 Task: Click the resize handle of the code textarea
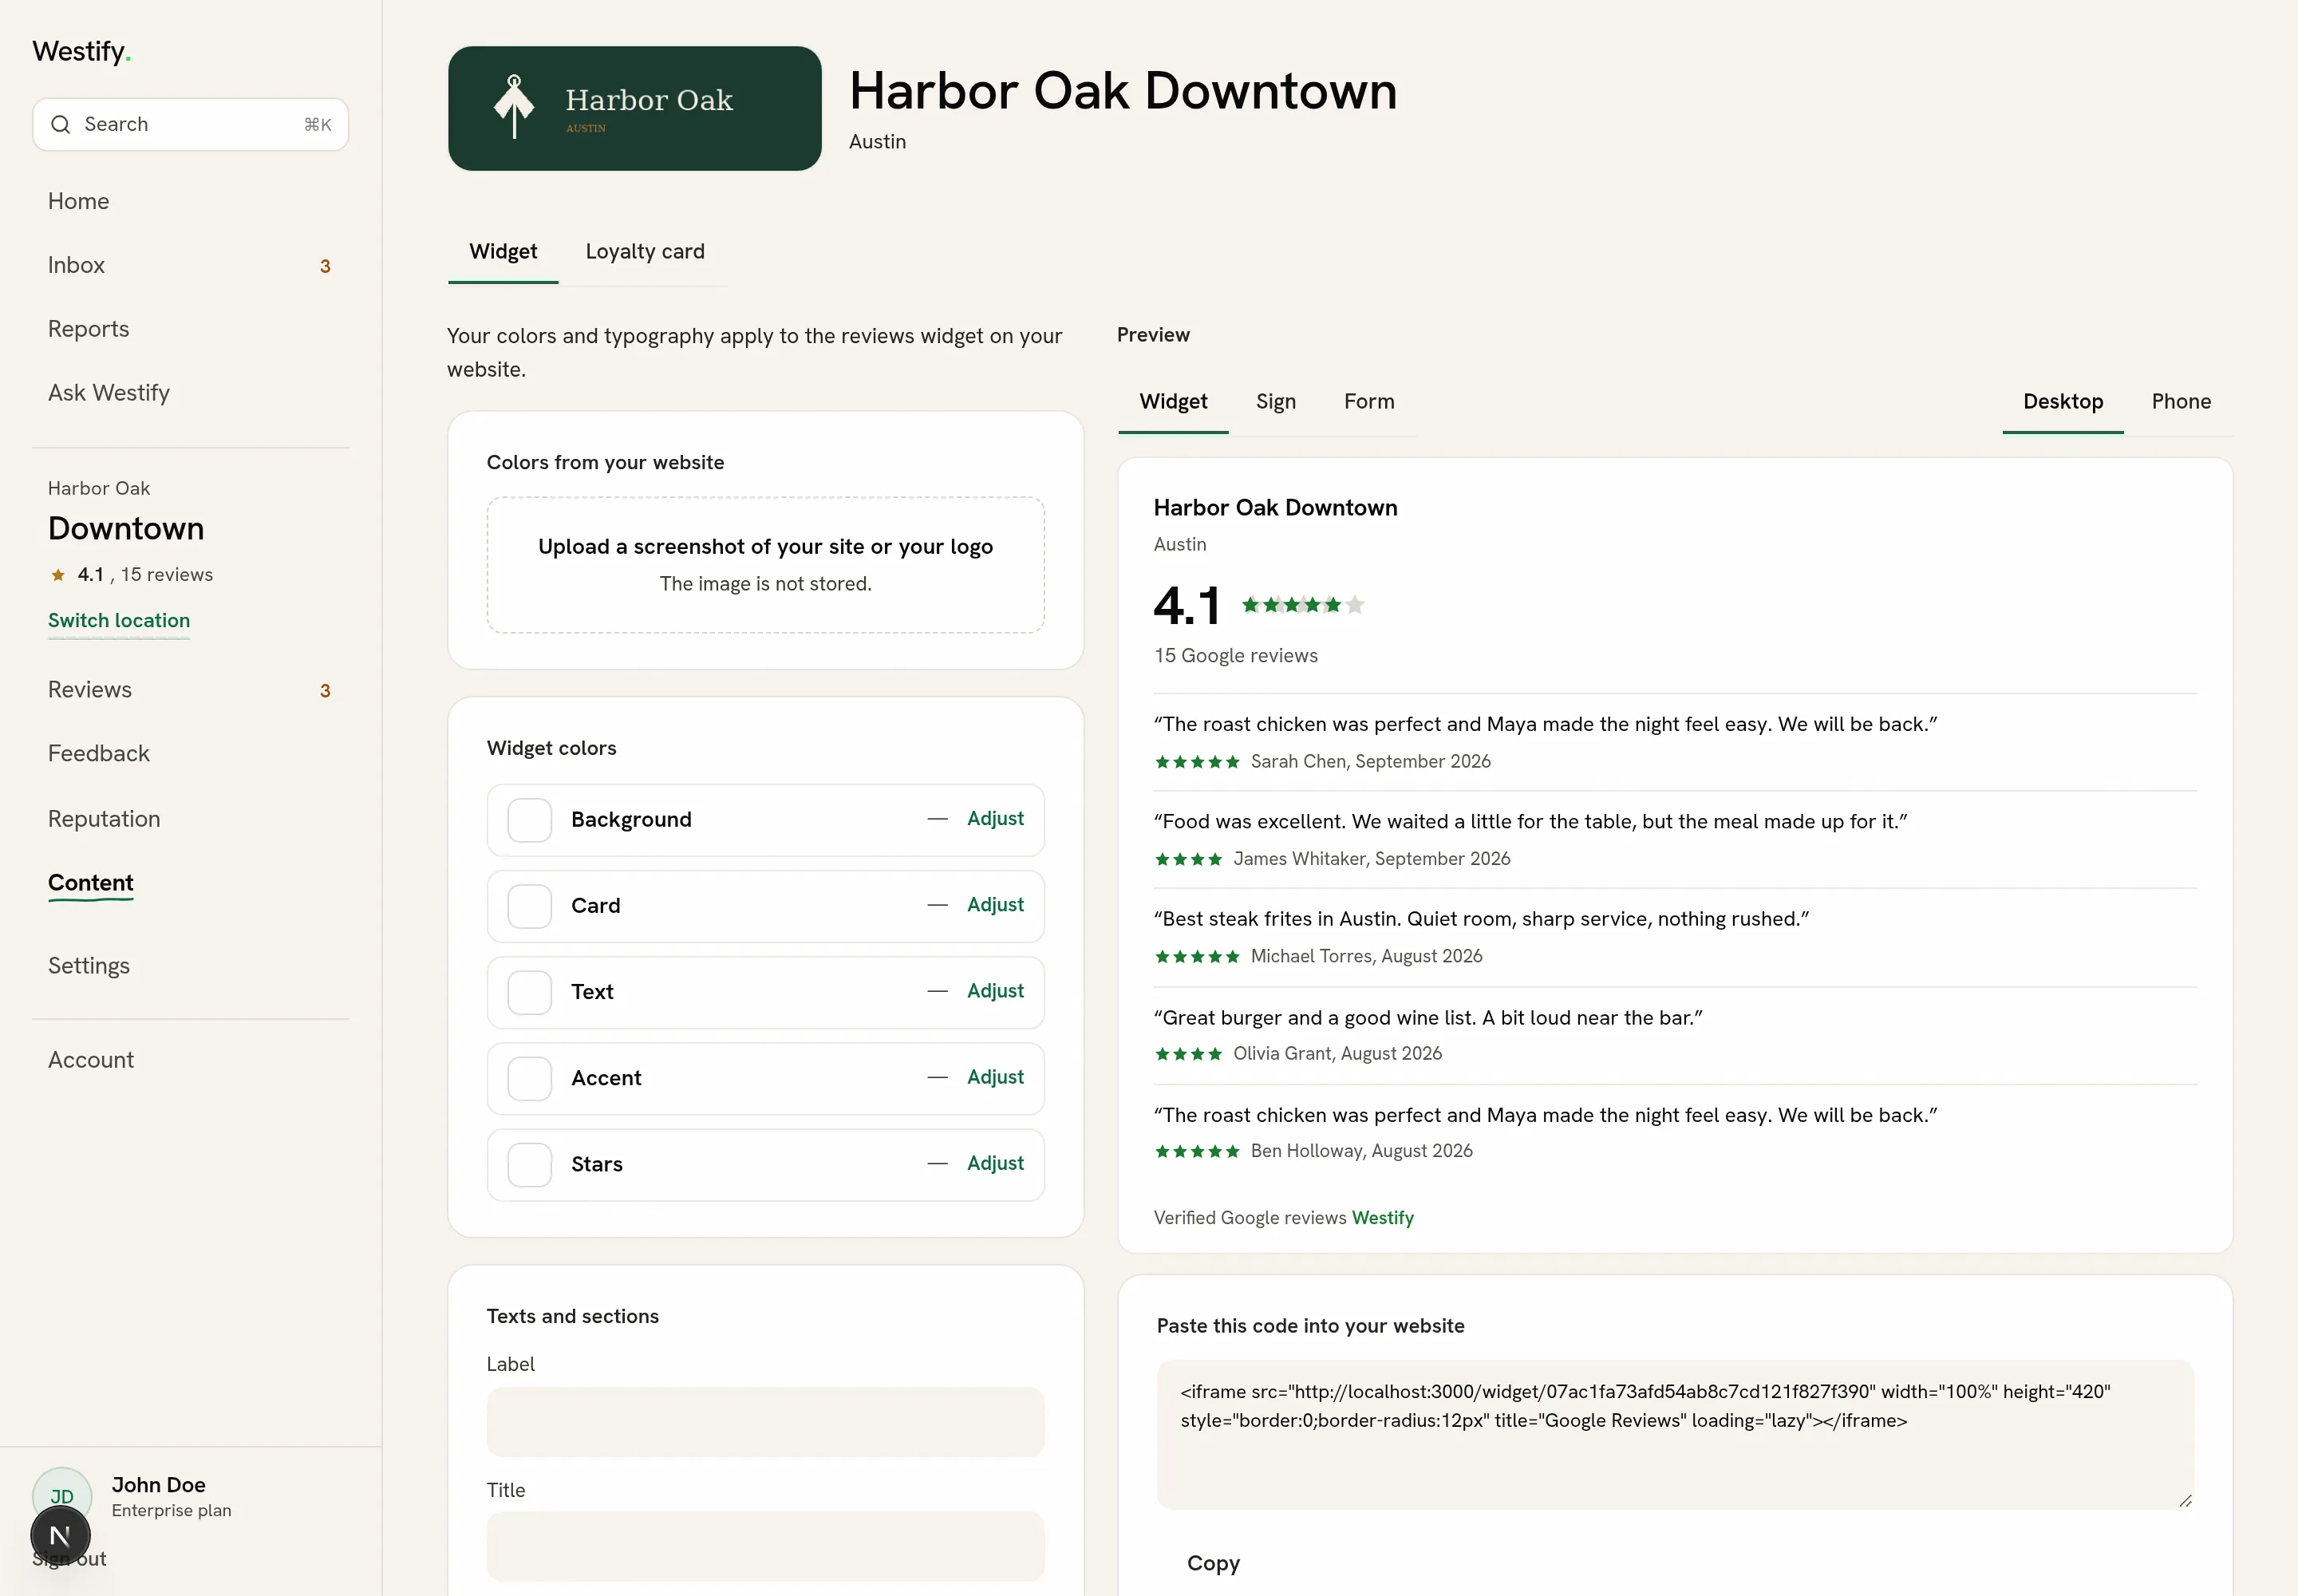point(2185,1501)
